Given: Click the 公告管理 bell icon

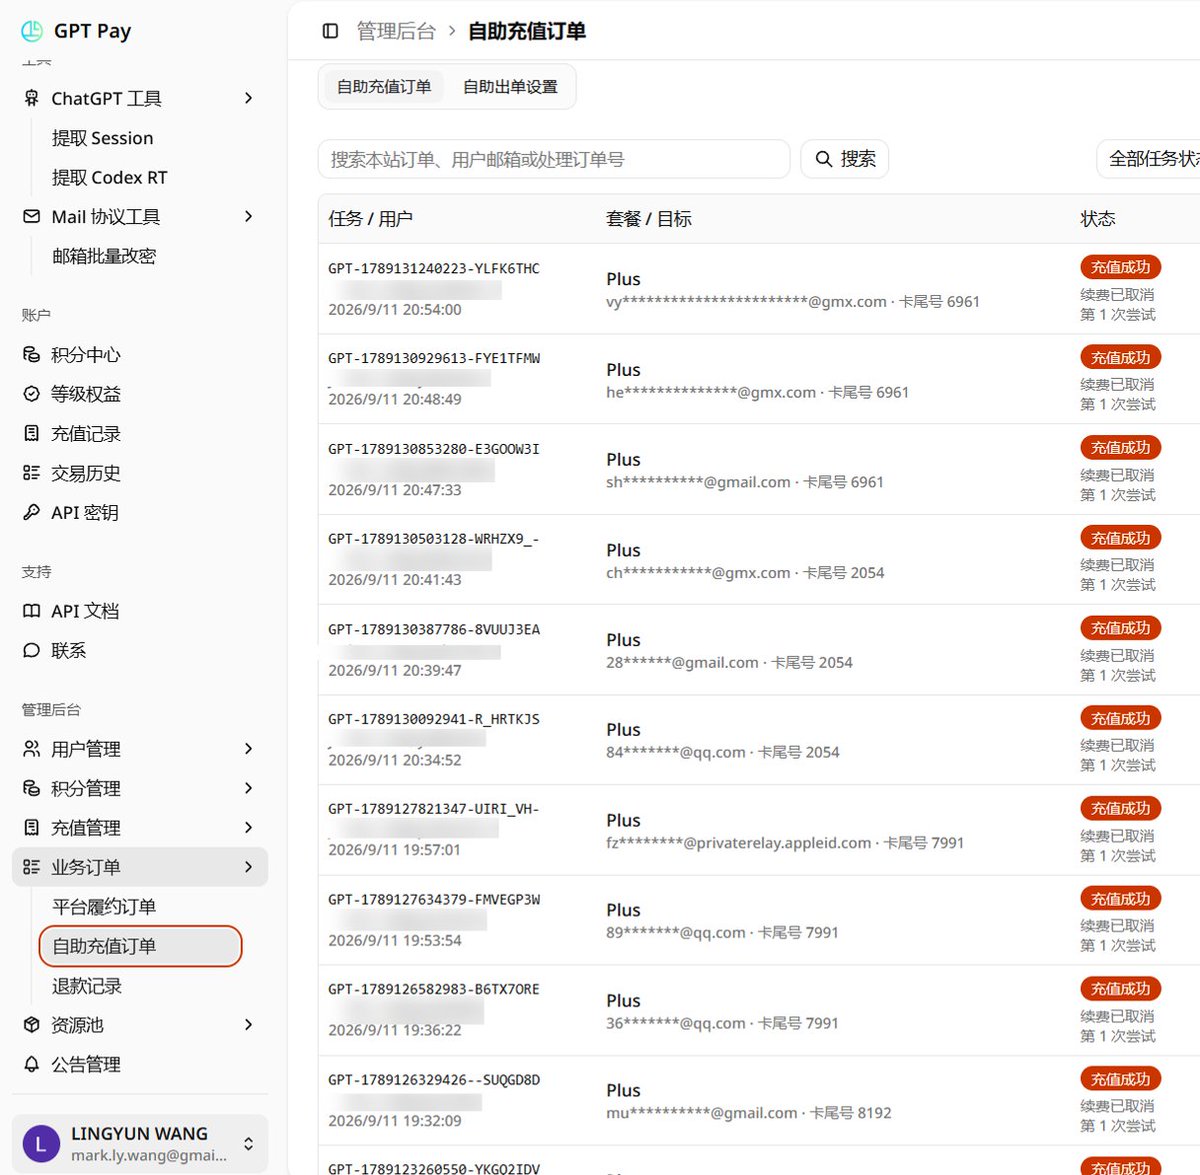Looking at the screenshot, I should click(x=32, y=1064).
